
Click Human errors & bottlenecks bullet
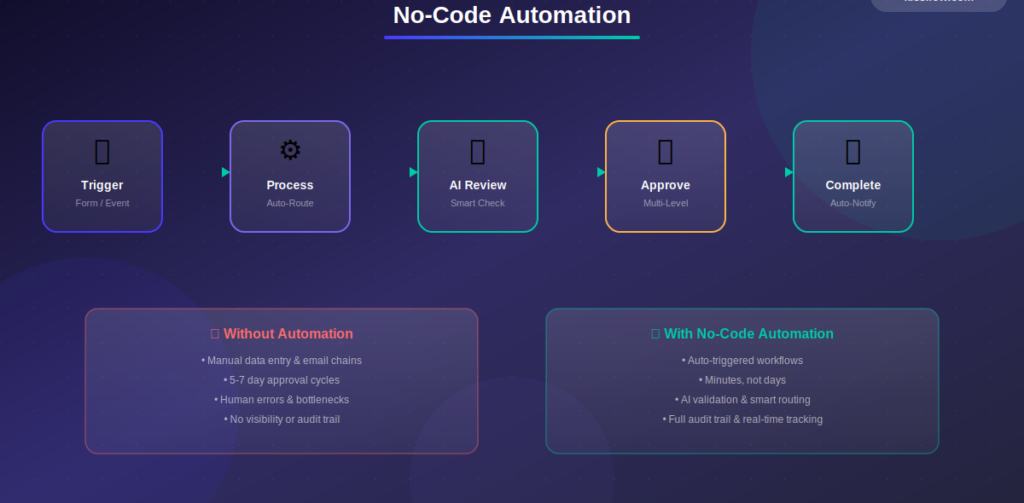(x=281, y=400)
